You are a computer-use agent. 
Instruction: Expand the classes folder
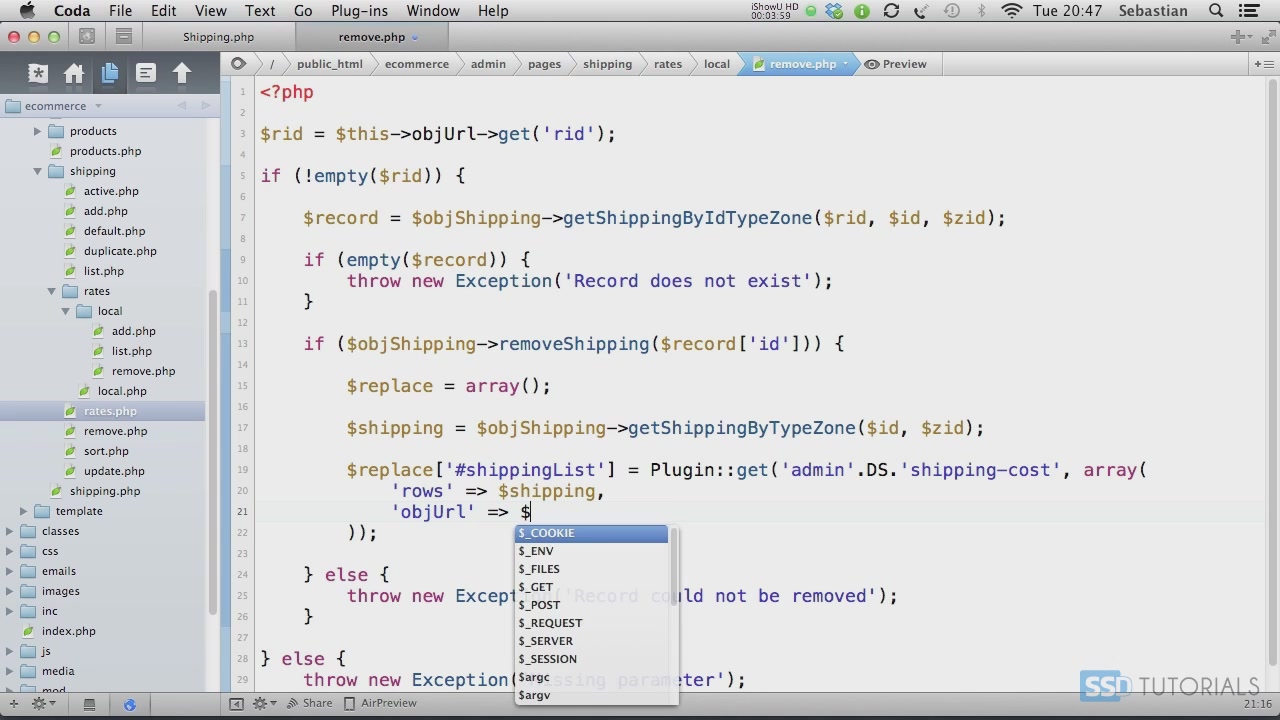[10, 531]
